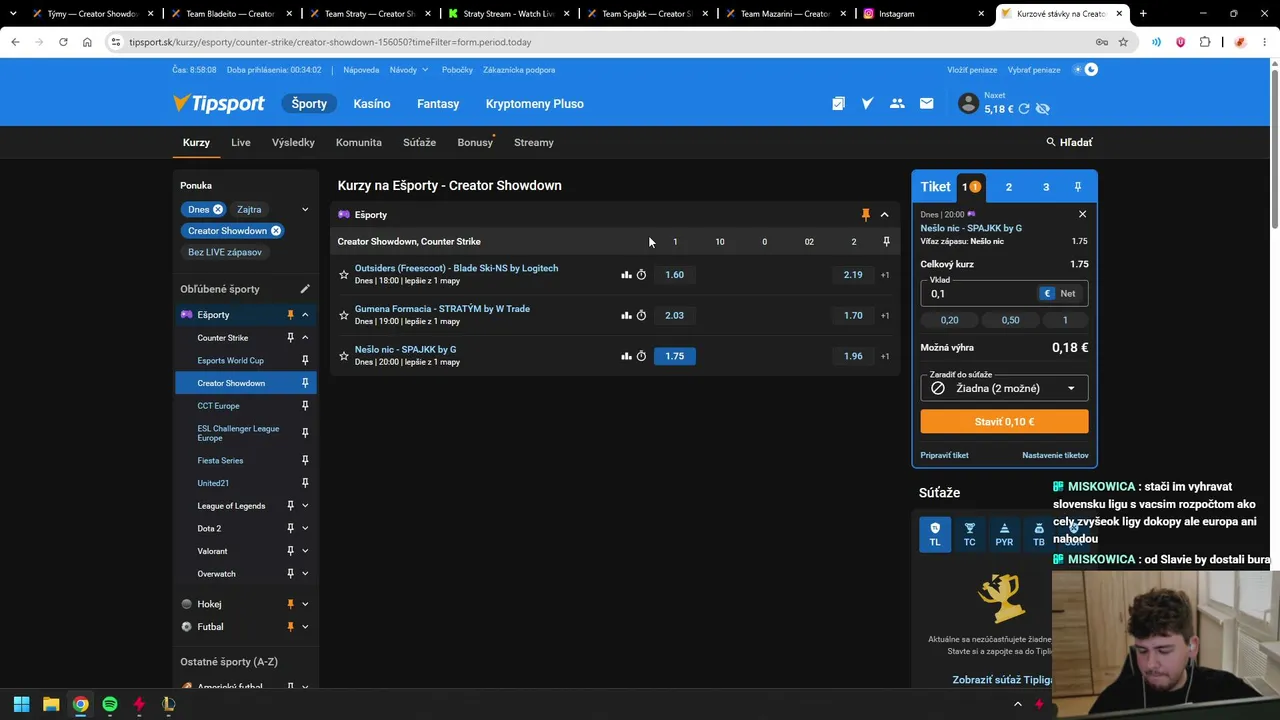Open the Zaradiť do súťaže dropdown
The width and height of the screenshot is (1280, 720).
1004,388
